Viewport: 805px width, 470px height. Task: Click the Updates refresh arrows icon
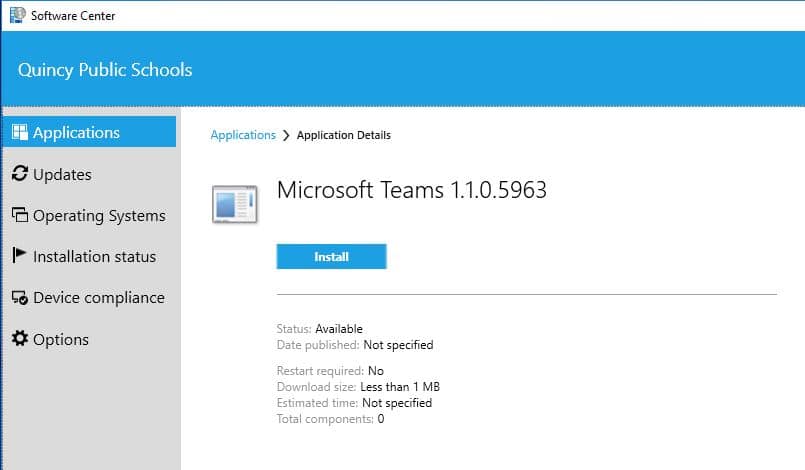tap(19, 174)
